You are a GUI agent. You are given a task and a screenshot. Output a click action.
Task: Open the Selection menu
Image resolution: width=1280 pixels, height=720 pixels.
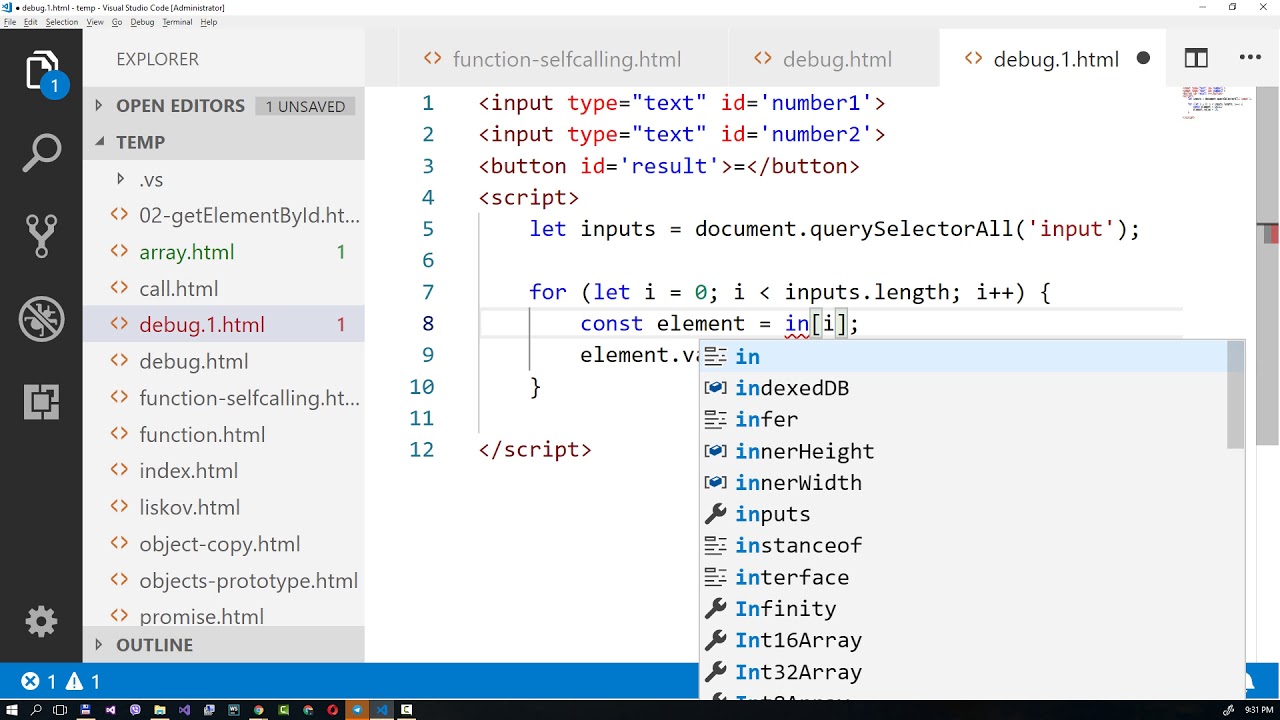62,22
